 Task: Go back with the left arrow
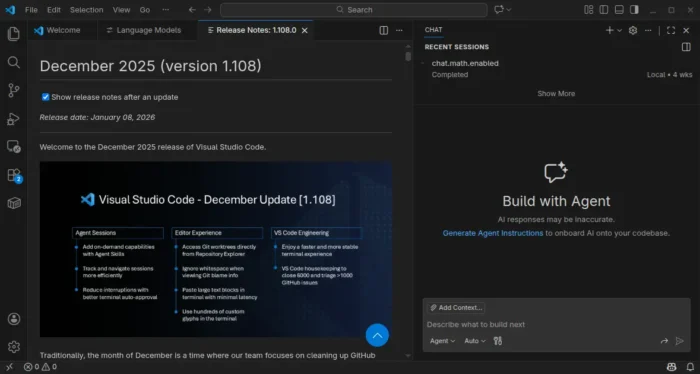coord(192,9)
